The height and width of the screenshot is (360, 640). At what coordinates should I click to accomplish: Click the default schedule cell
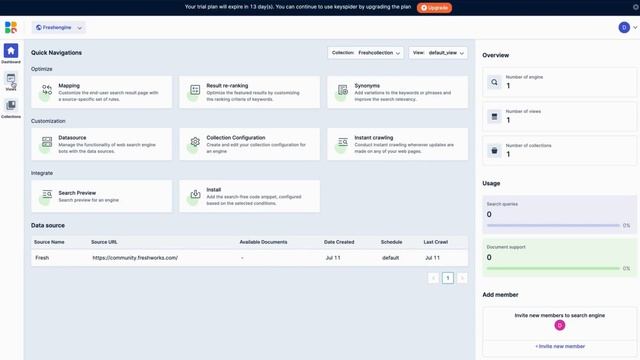coord(391,258)
